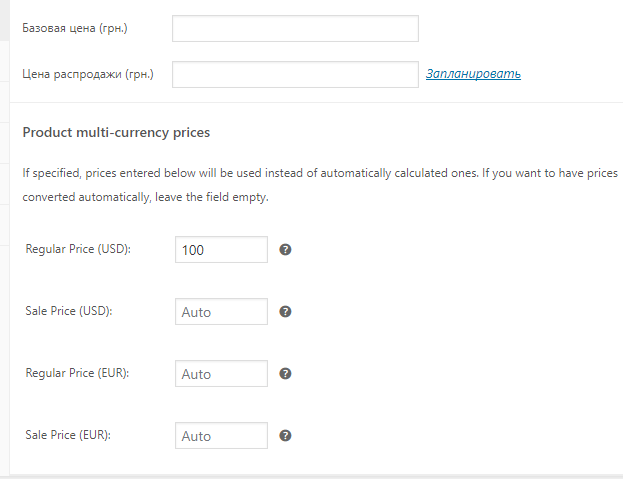Screen dimensions: 623x479
Task: Click the Базовая цена (грн.) label
Action: click(x=75, y=28)
